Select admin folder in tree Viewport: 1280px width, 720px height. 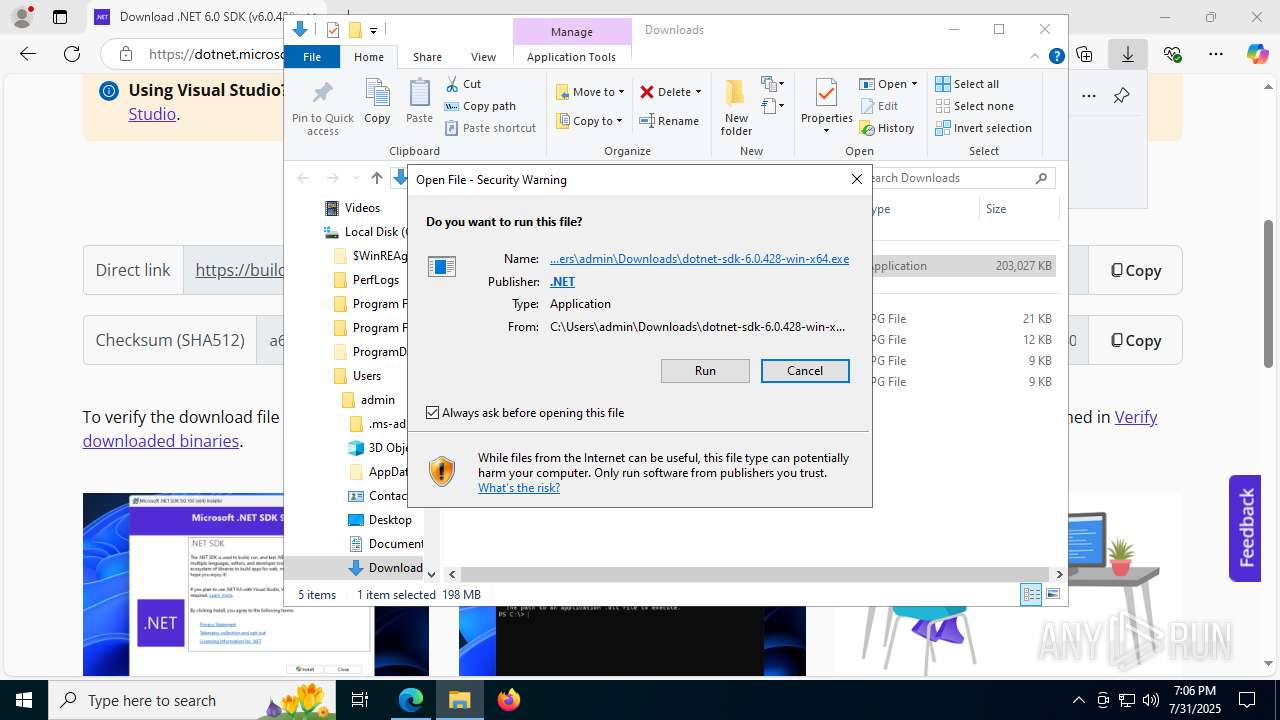368,400
